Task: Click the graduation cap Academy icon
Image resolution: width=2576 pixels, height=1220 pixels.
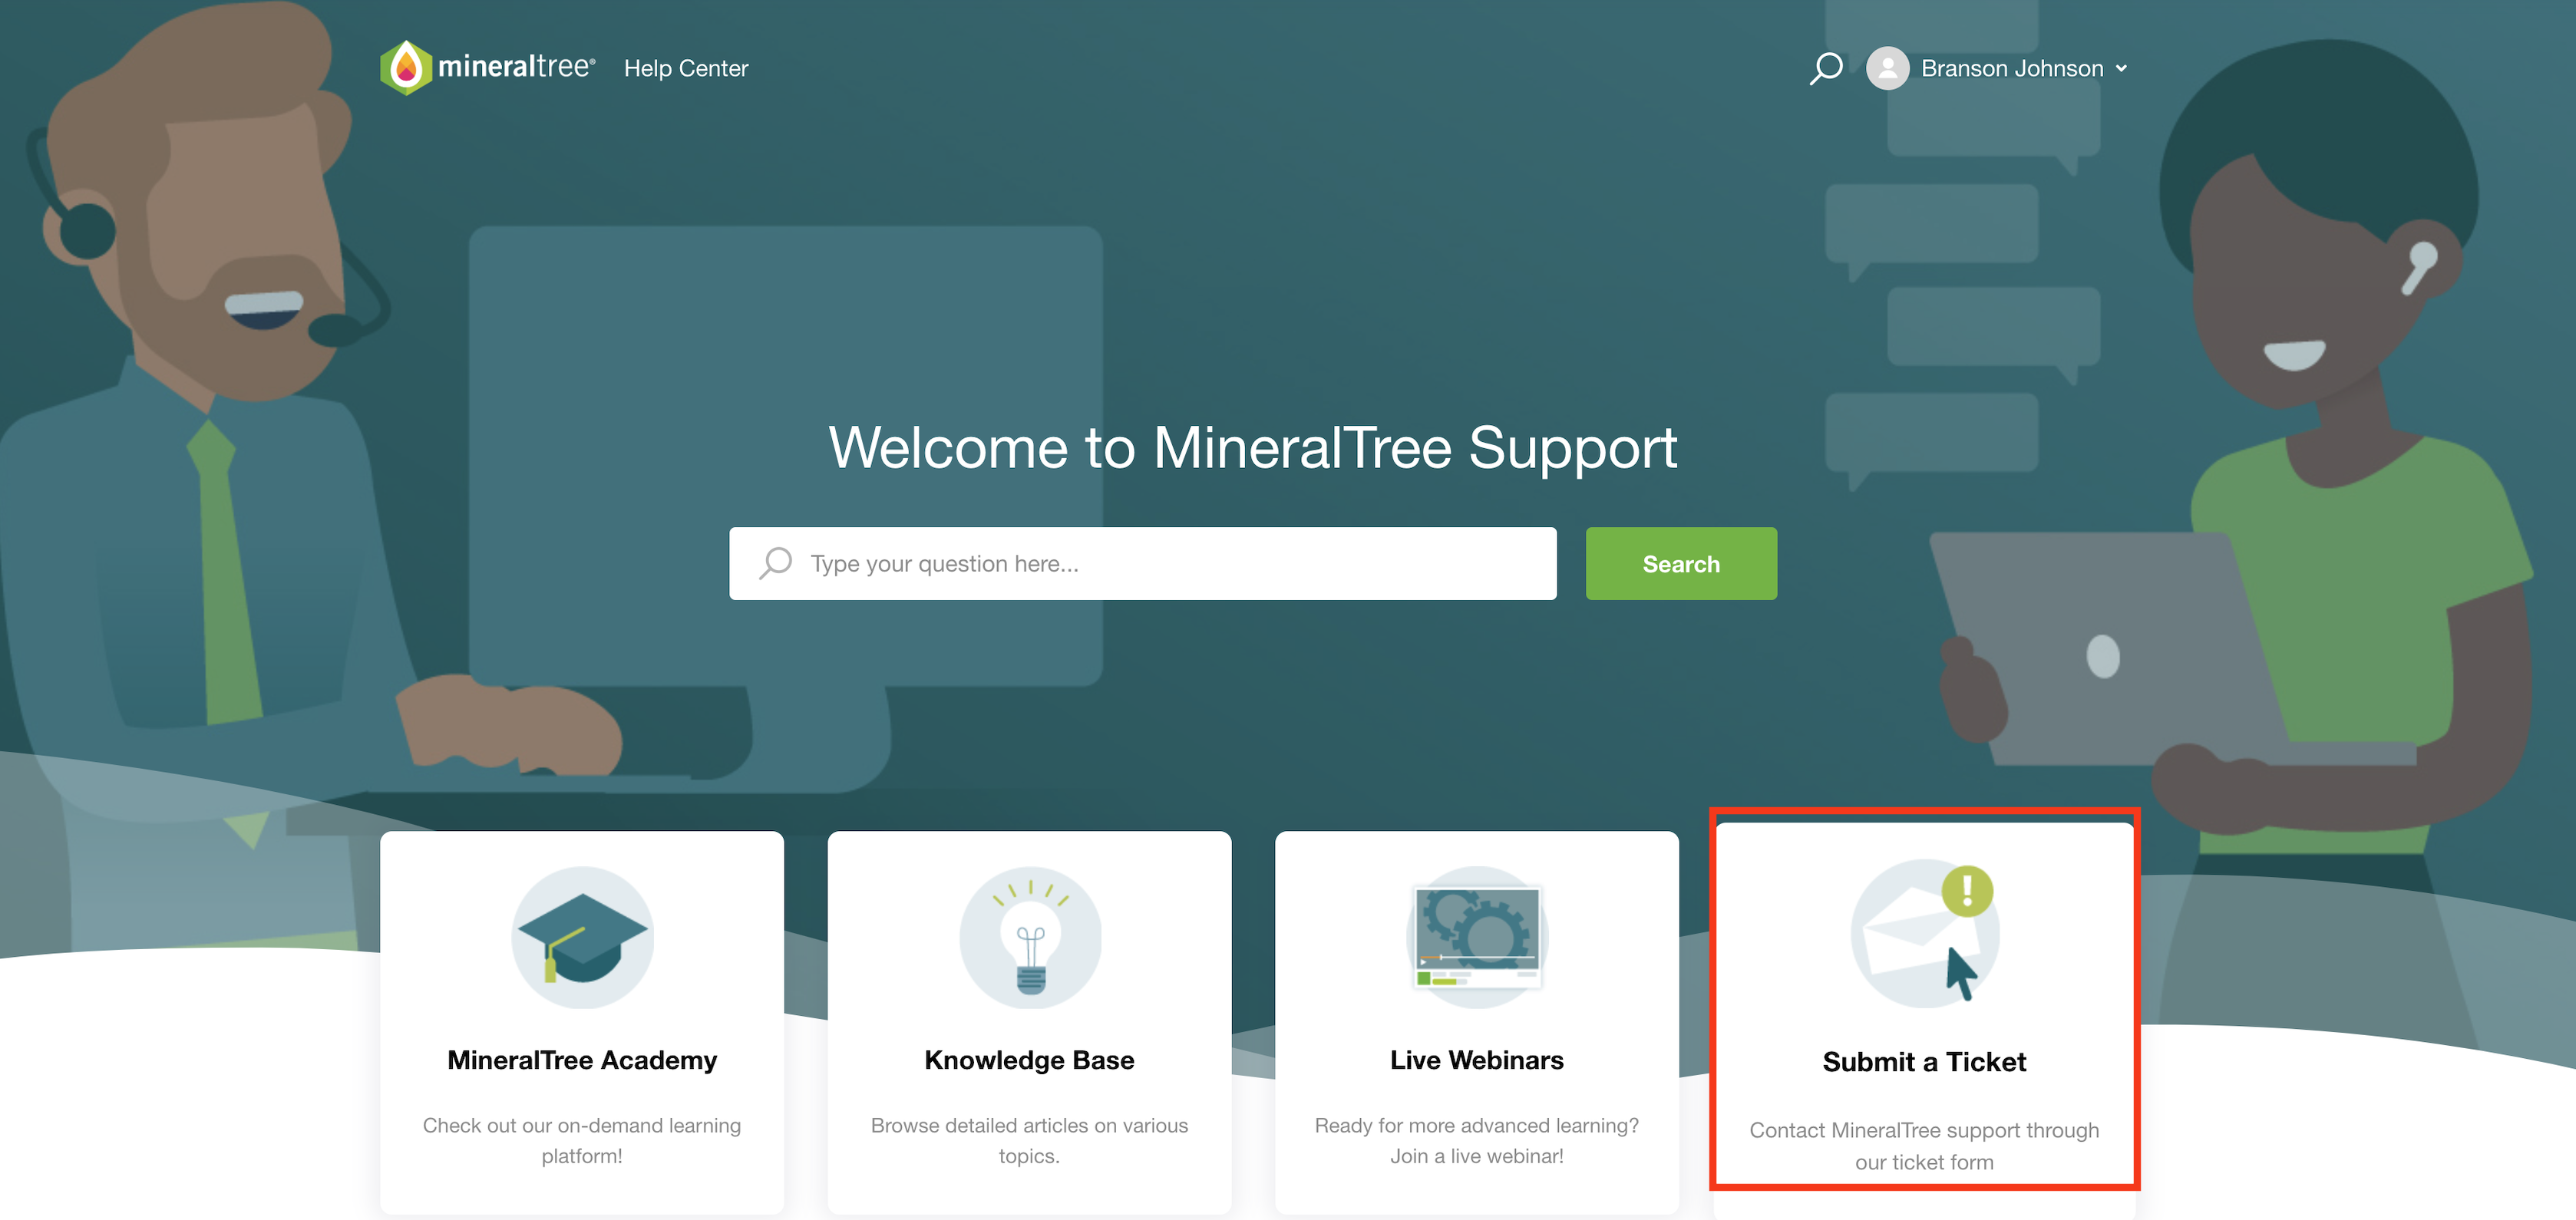Action: coord(582,938)
